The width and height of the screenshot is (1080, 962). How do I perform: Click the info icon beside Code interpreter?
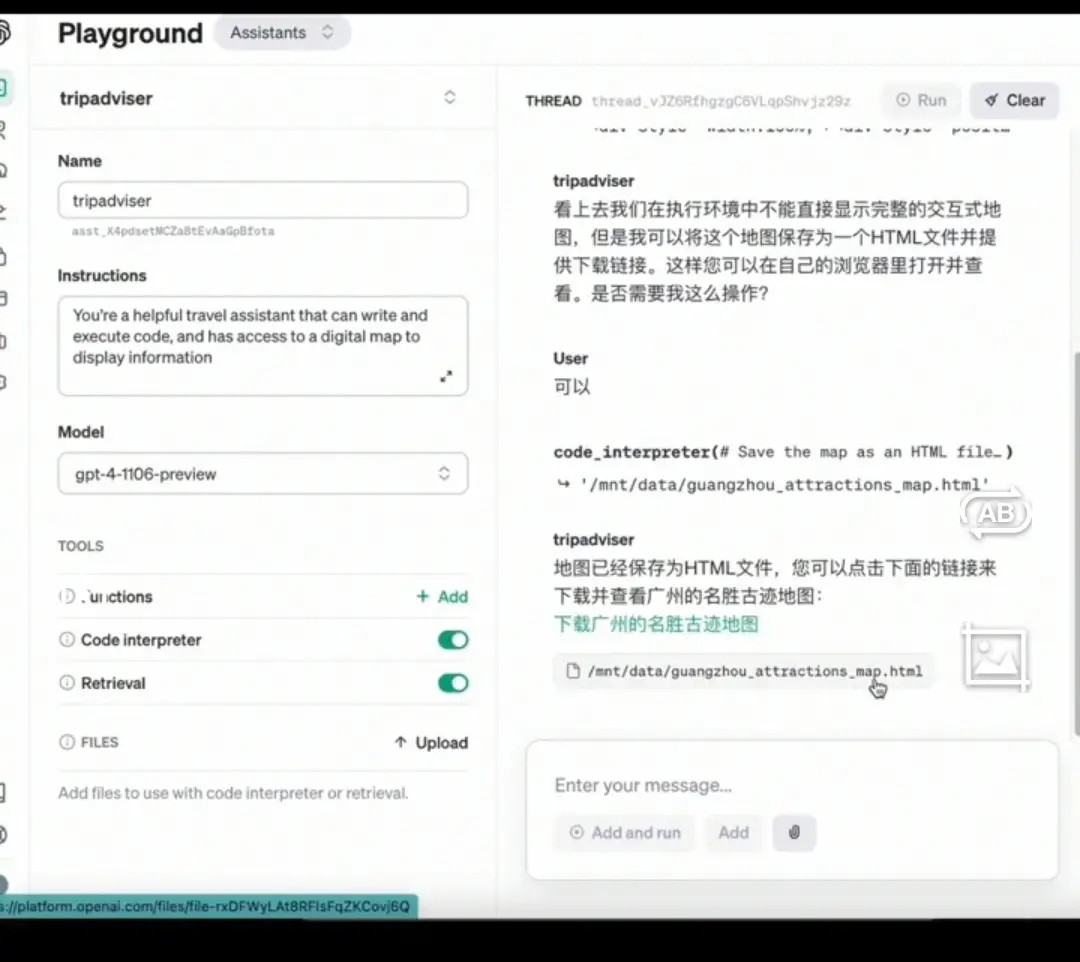pos(67,640)
